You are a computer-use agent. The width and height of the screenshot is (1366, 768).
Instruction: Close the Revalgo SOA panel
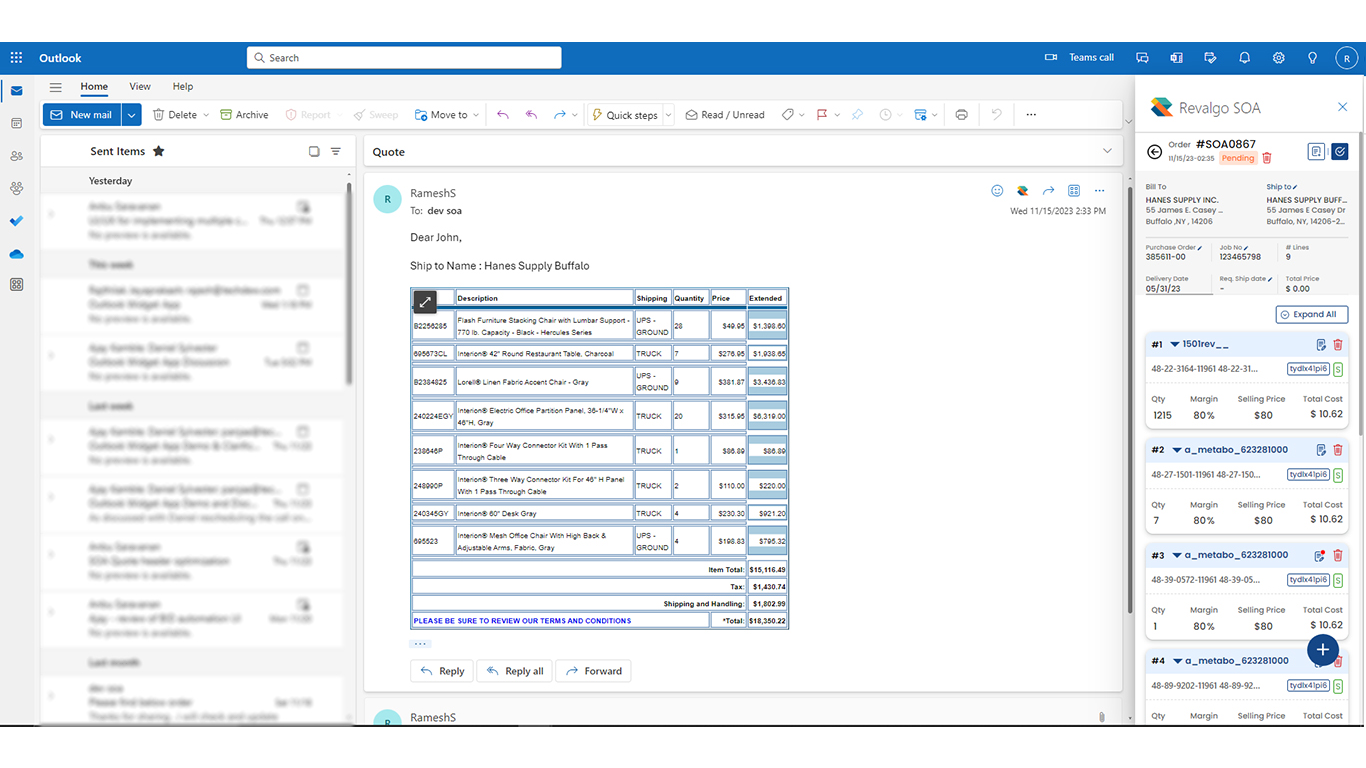[x=1343, y=107]
